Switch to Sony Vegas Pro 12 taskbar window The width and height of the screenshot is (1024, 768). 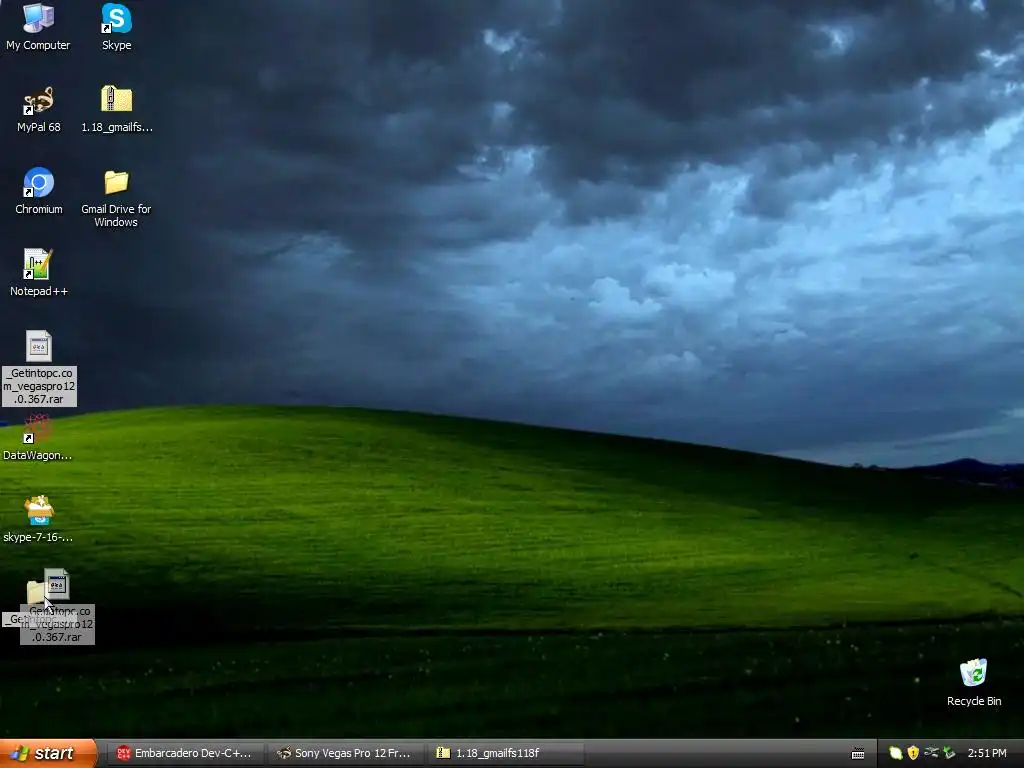pos(345,753)
